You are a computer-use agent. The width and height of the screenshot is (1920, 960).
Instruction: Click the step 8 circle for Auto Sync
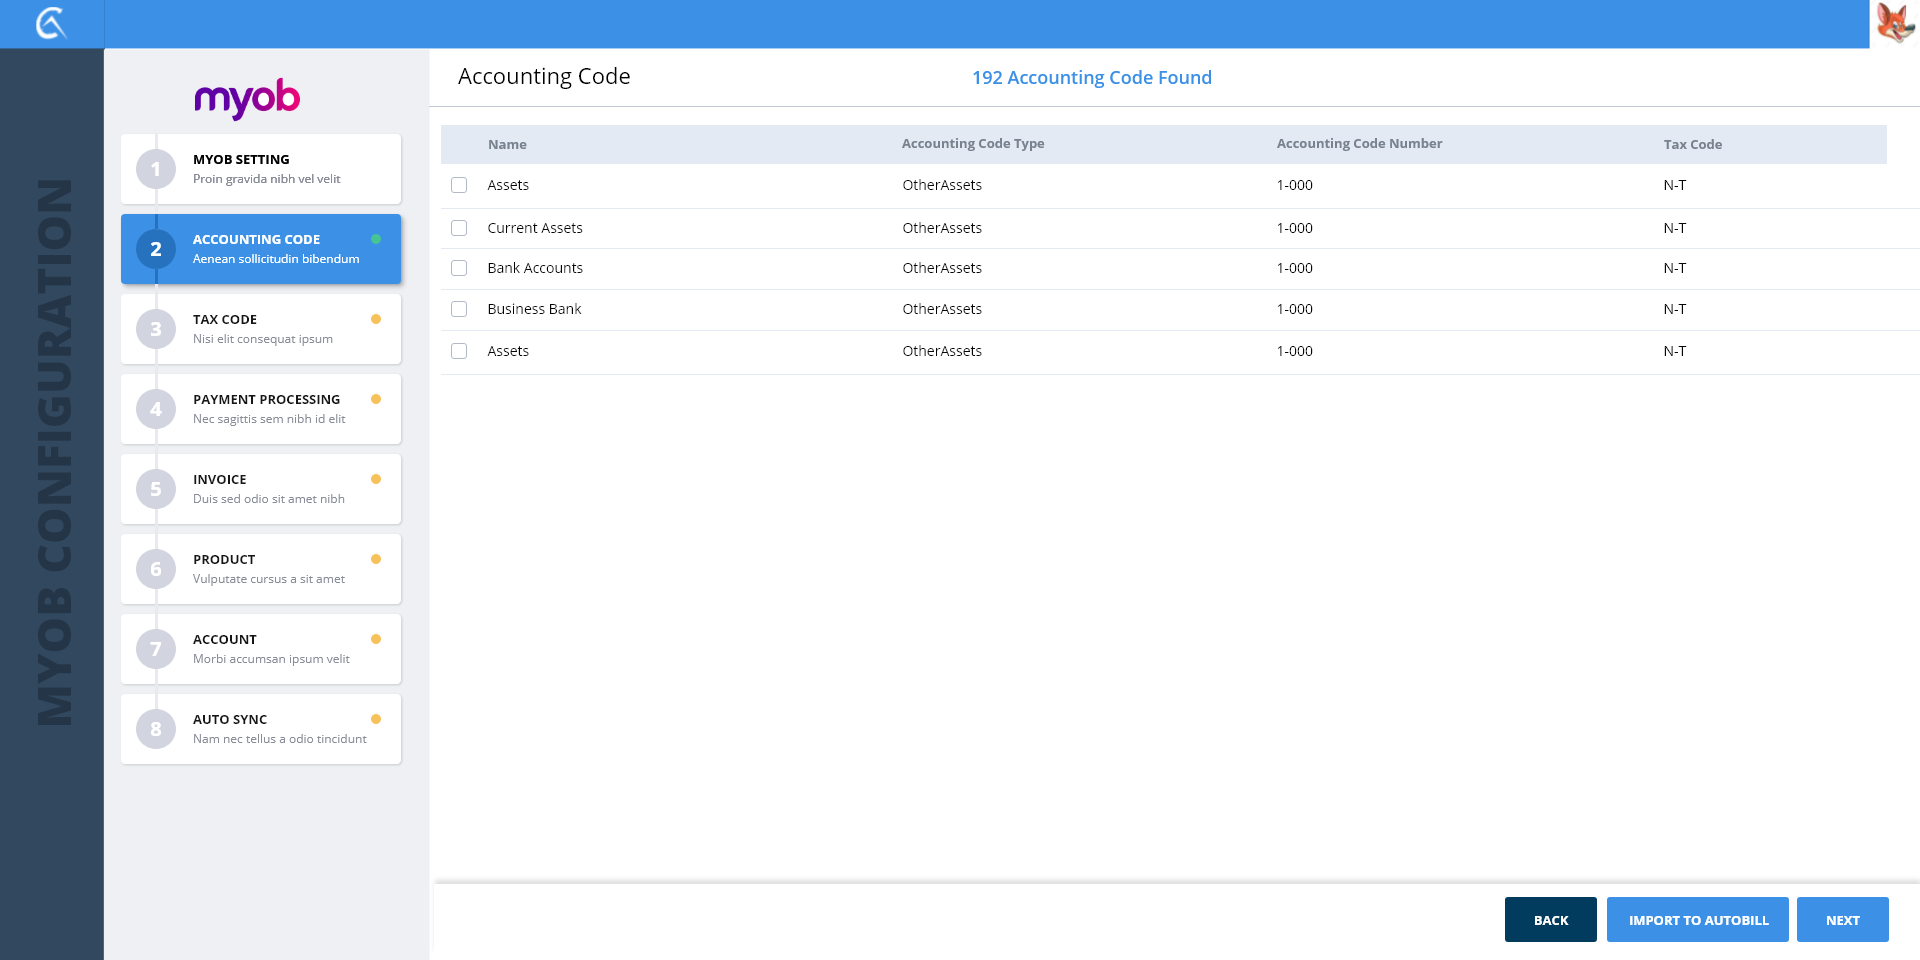click(156, 729)
